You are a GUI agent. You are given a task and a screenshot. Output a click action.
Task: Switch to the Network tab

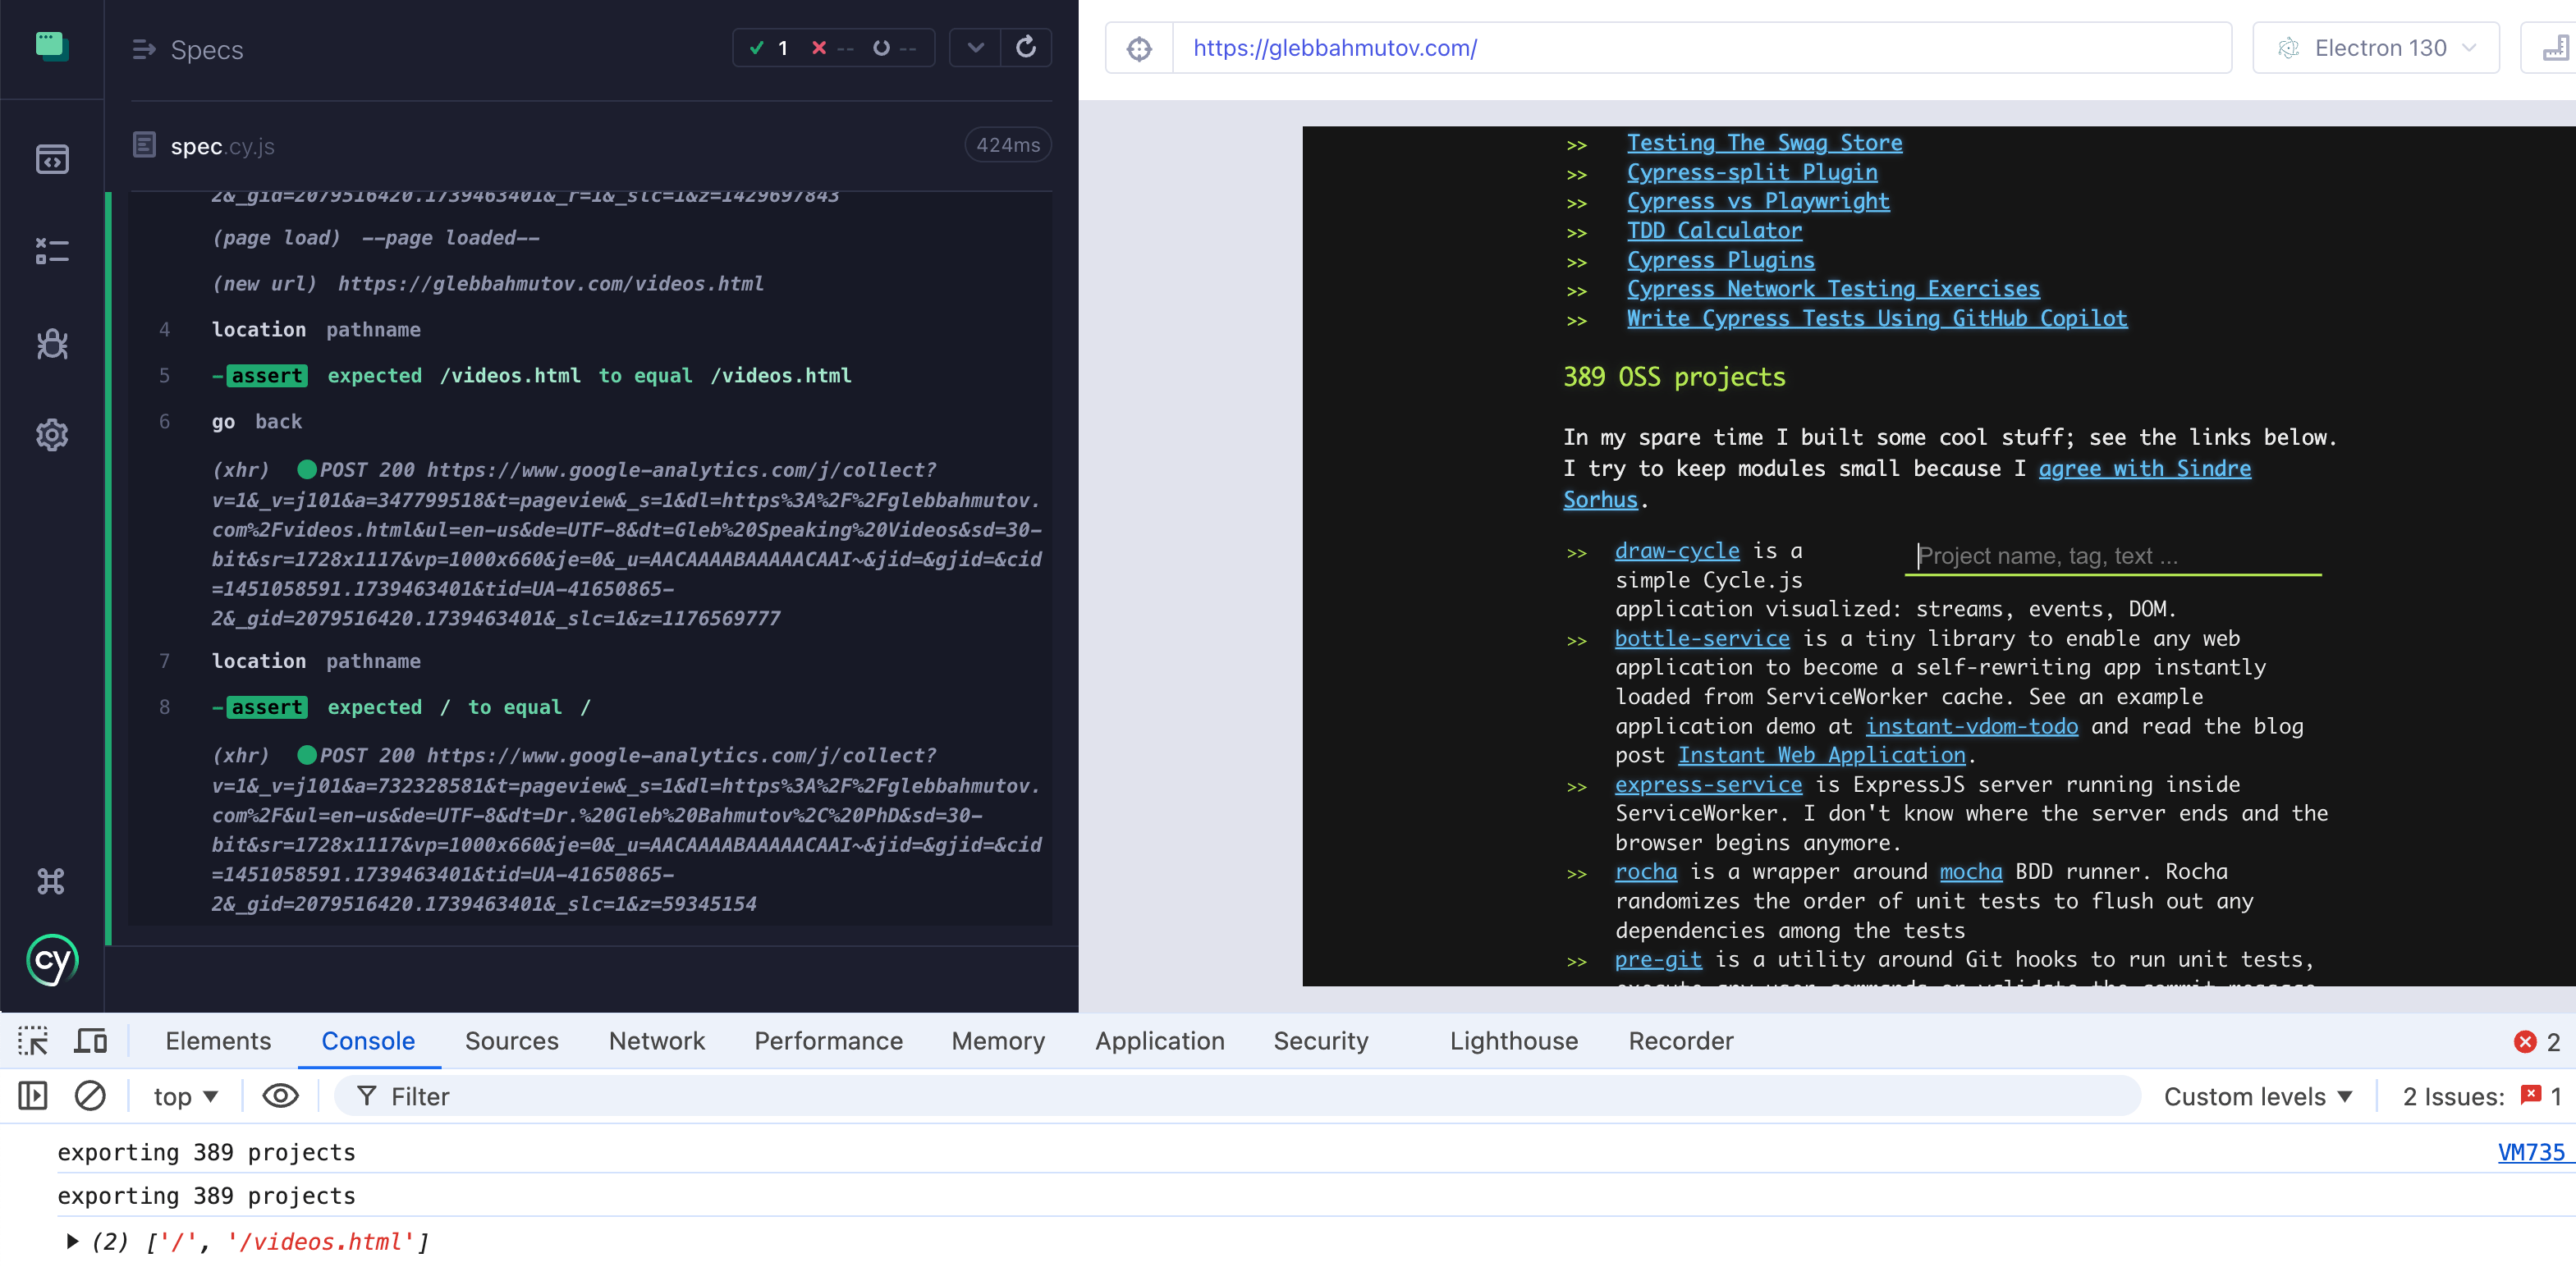[656, 1041]
